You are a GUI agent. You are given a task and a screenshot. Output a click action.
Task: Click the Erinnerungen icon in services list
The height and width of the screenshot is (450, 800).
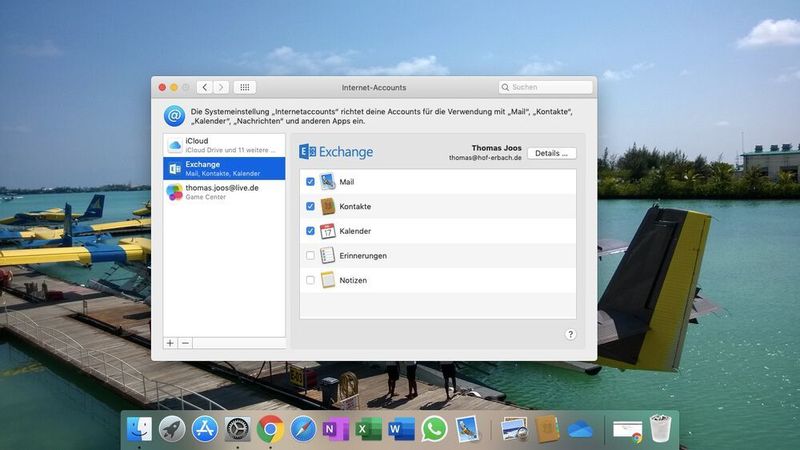point(328,255)
